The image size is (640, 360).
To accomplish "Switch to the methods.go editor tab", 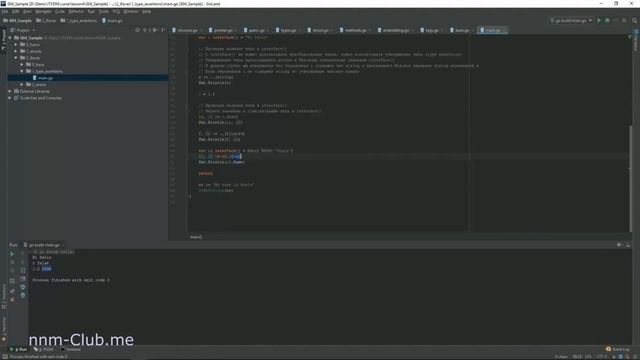I will (355, 30).
